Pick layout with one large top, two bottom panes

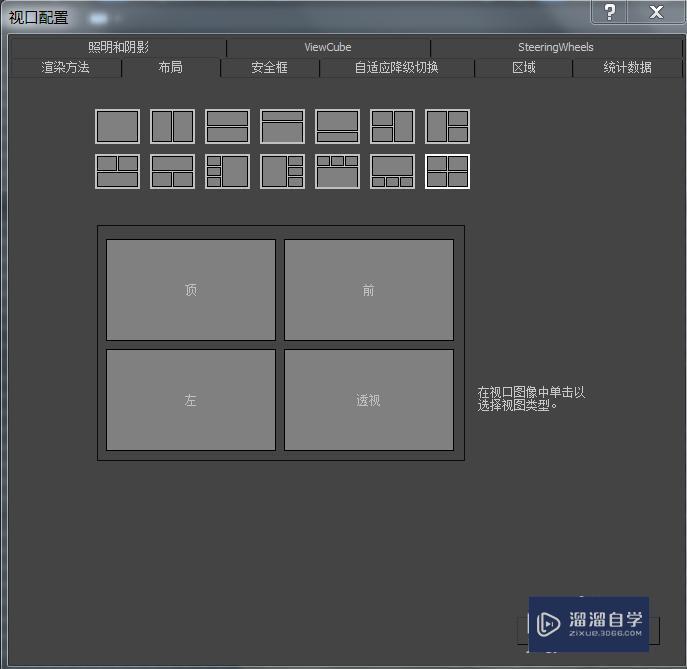tap(172, 171)
